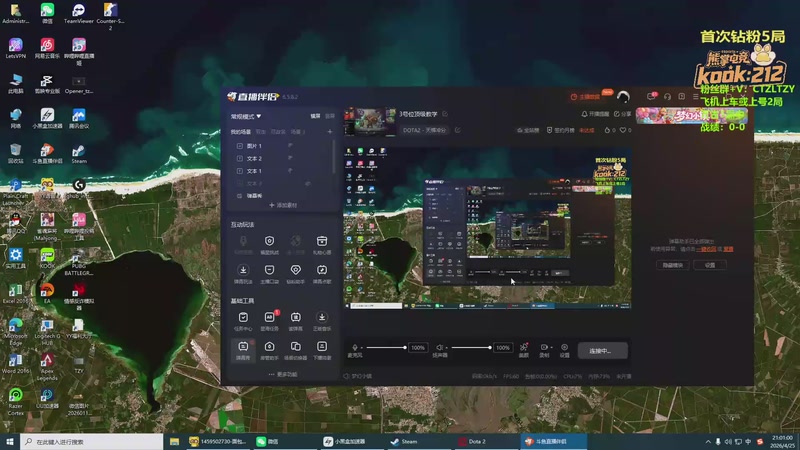Adjust the speaker volume slider
Screen dimensions: 800x450
[x=471, y=347]
